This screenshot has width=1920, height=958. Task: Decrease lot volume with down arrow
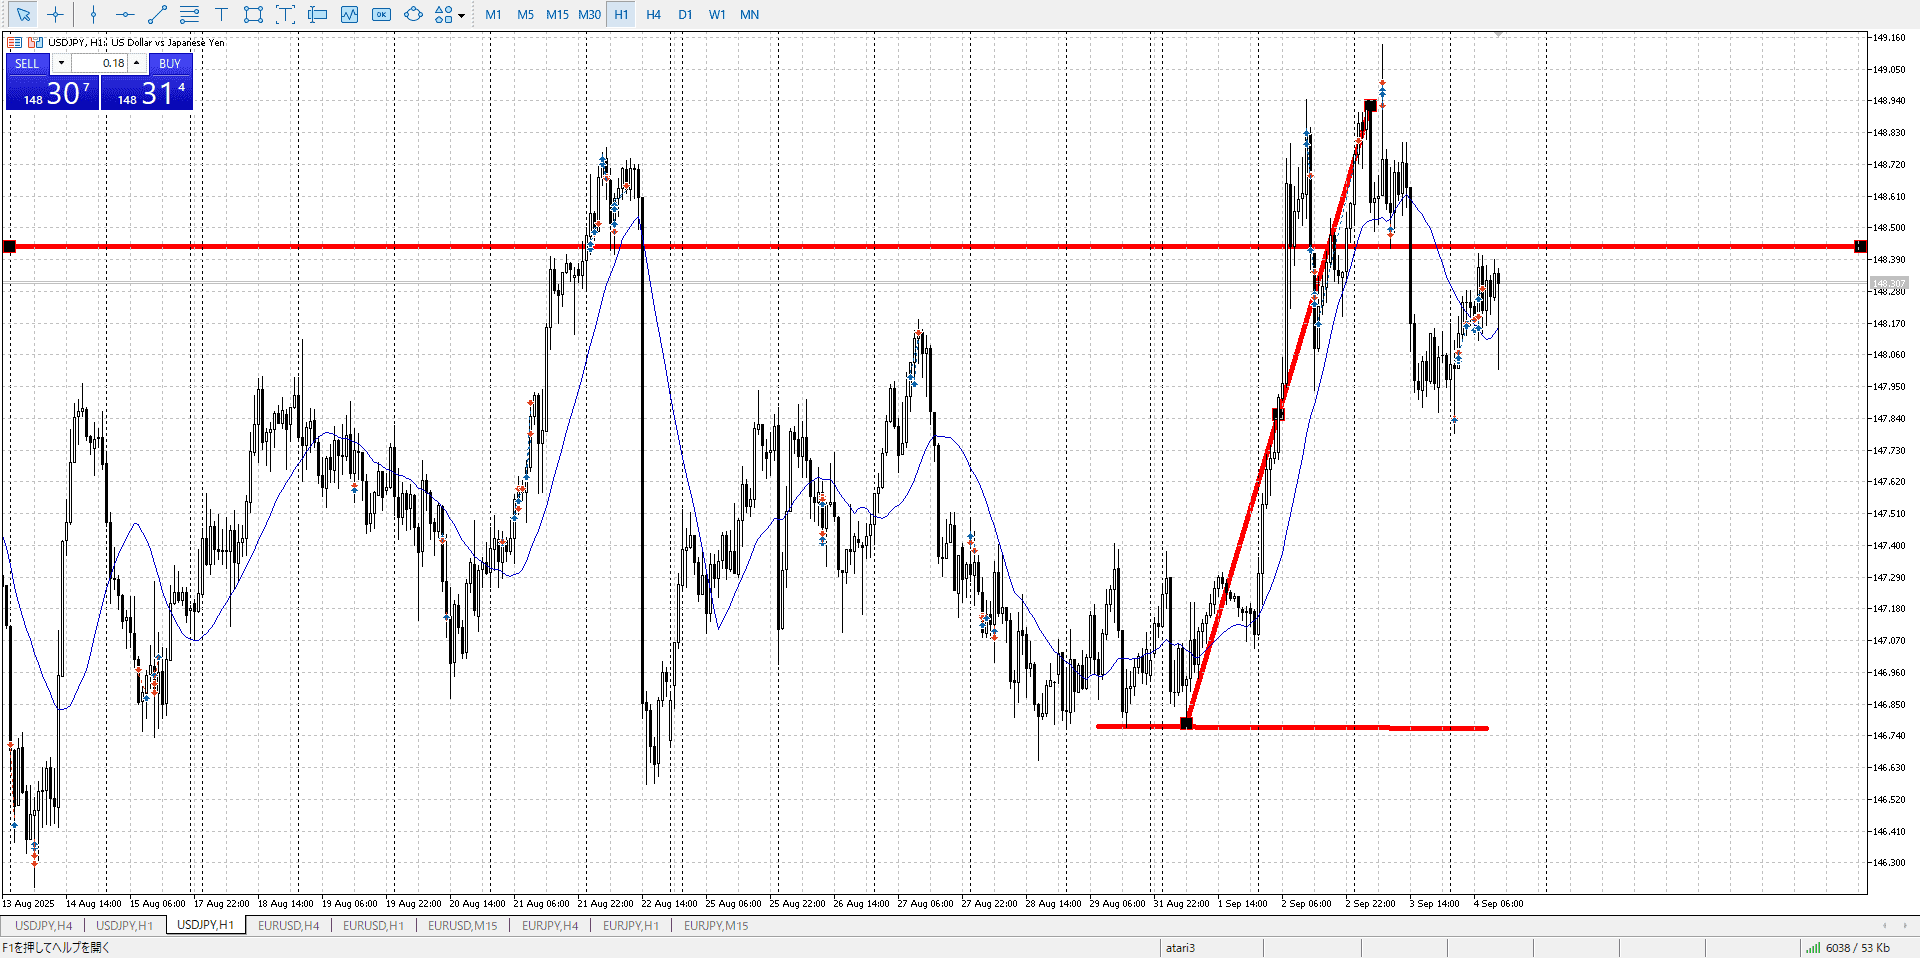(61, 63)
